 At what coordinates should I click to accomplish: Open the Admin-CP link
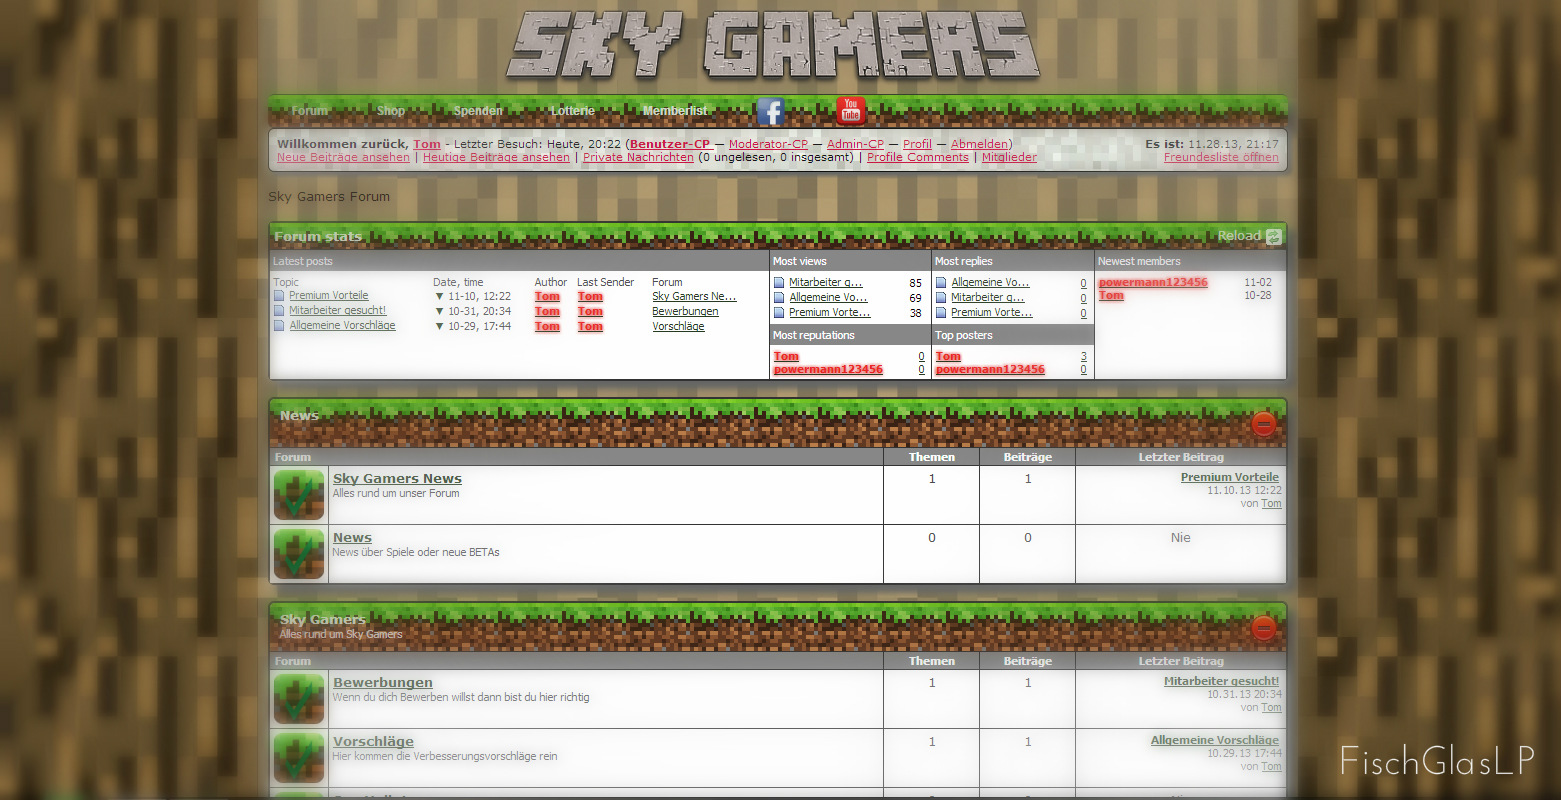tap(855, 144)
